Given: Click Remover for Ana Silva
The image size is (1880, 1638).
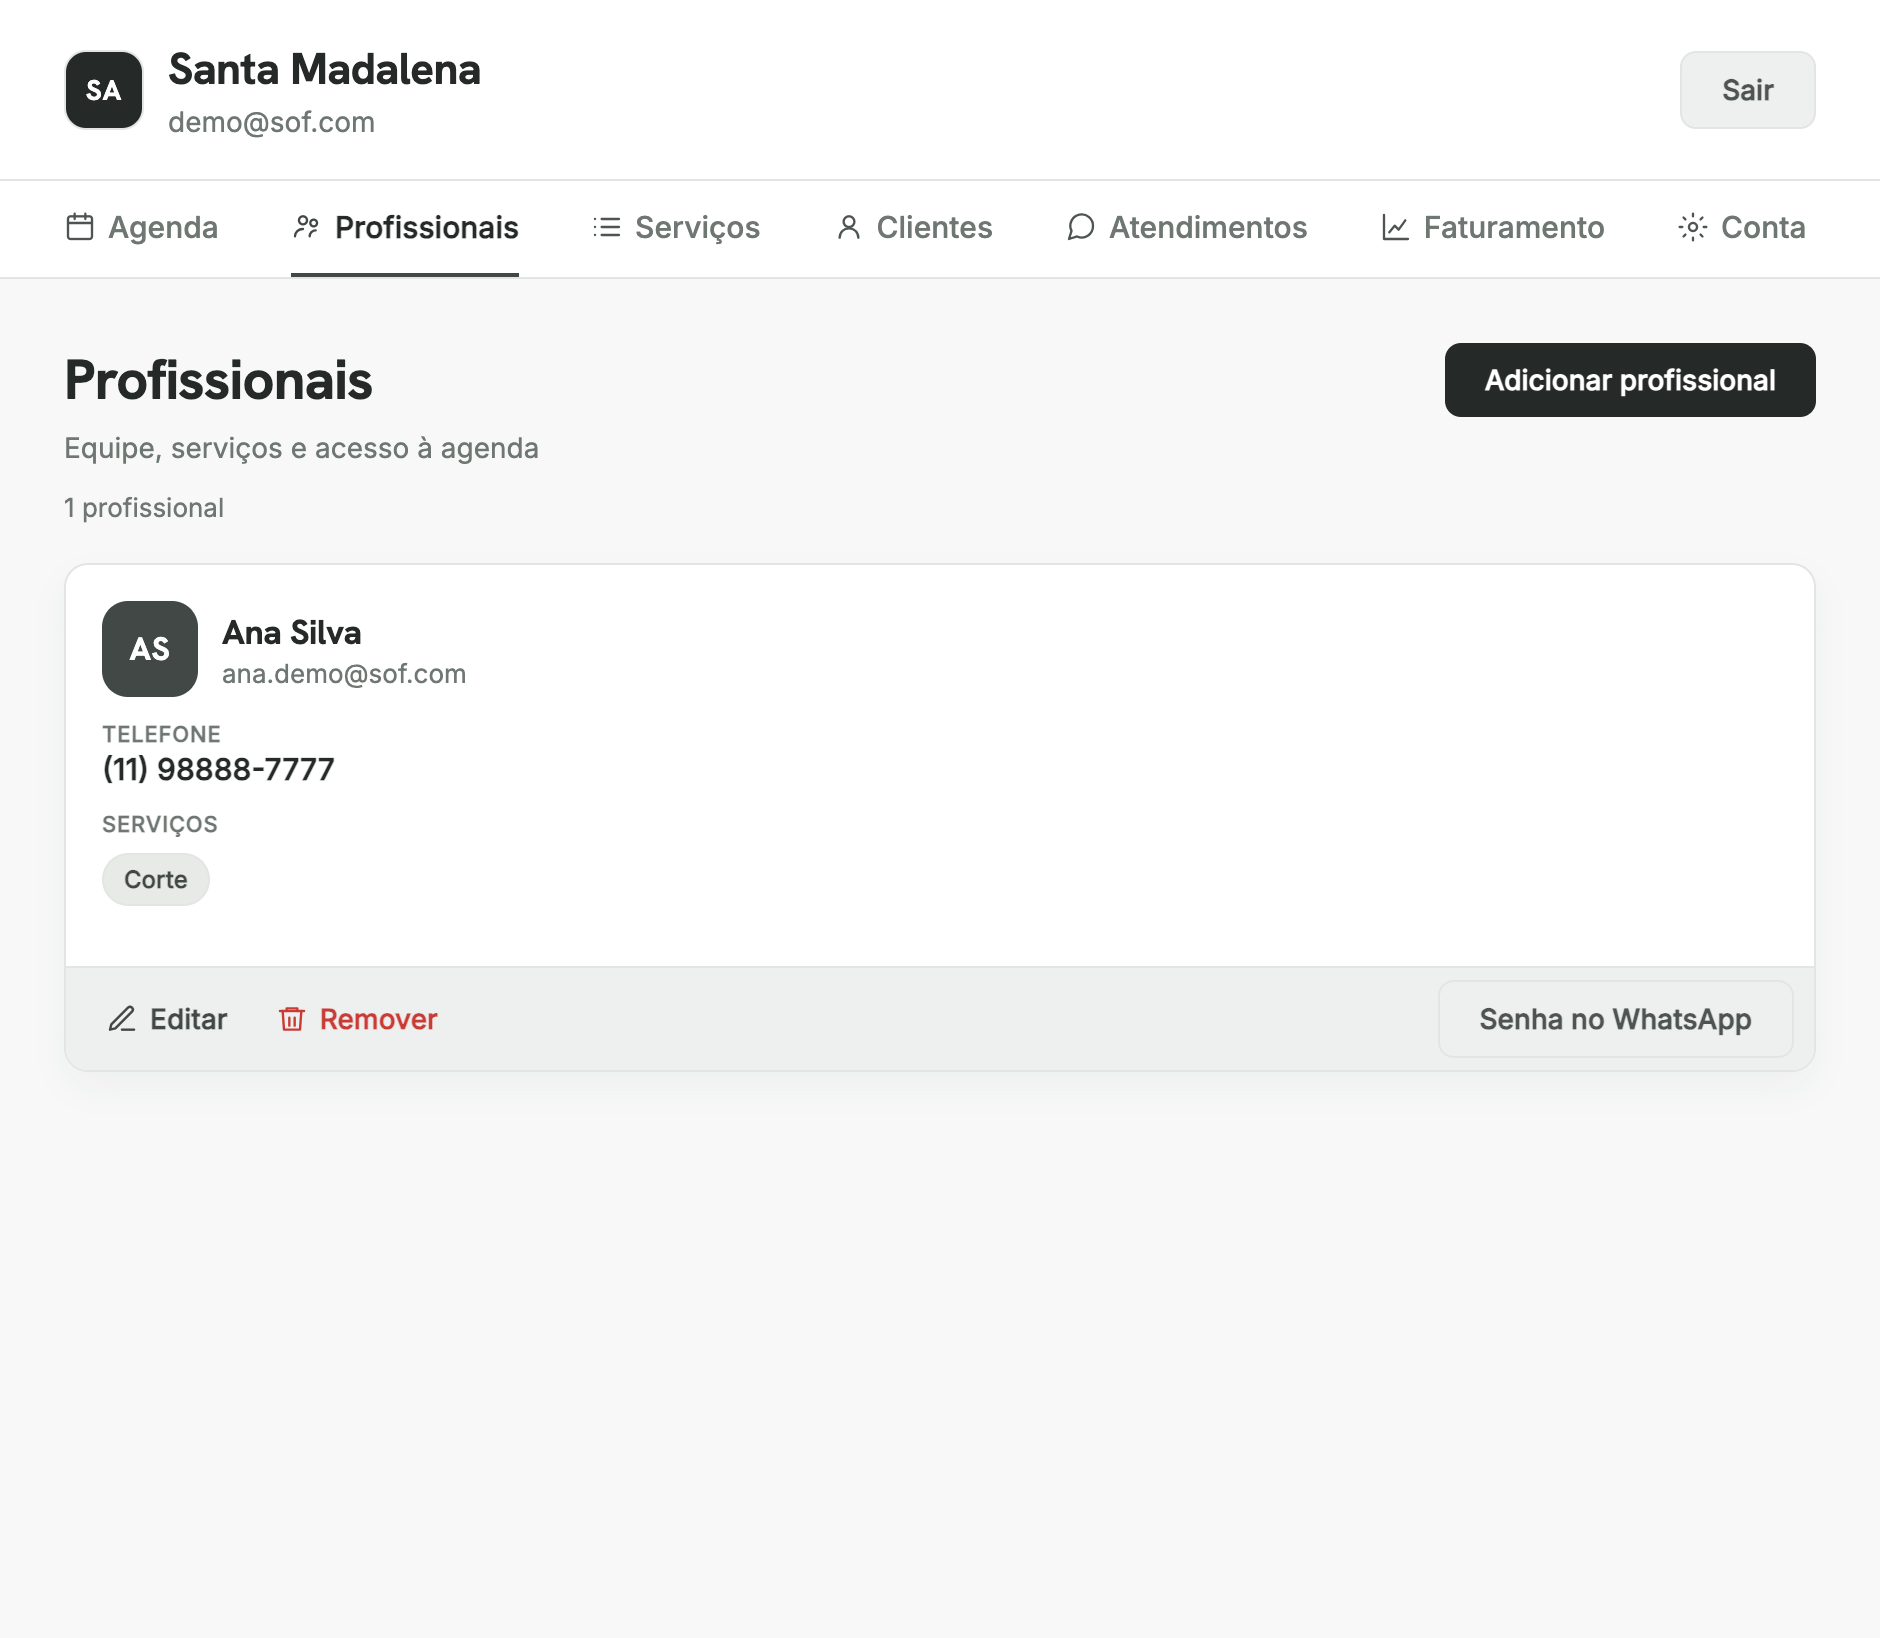Looking at the screenshot, I should pyautogui.click(x=358, y=1019).
